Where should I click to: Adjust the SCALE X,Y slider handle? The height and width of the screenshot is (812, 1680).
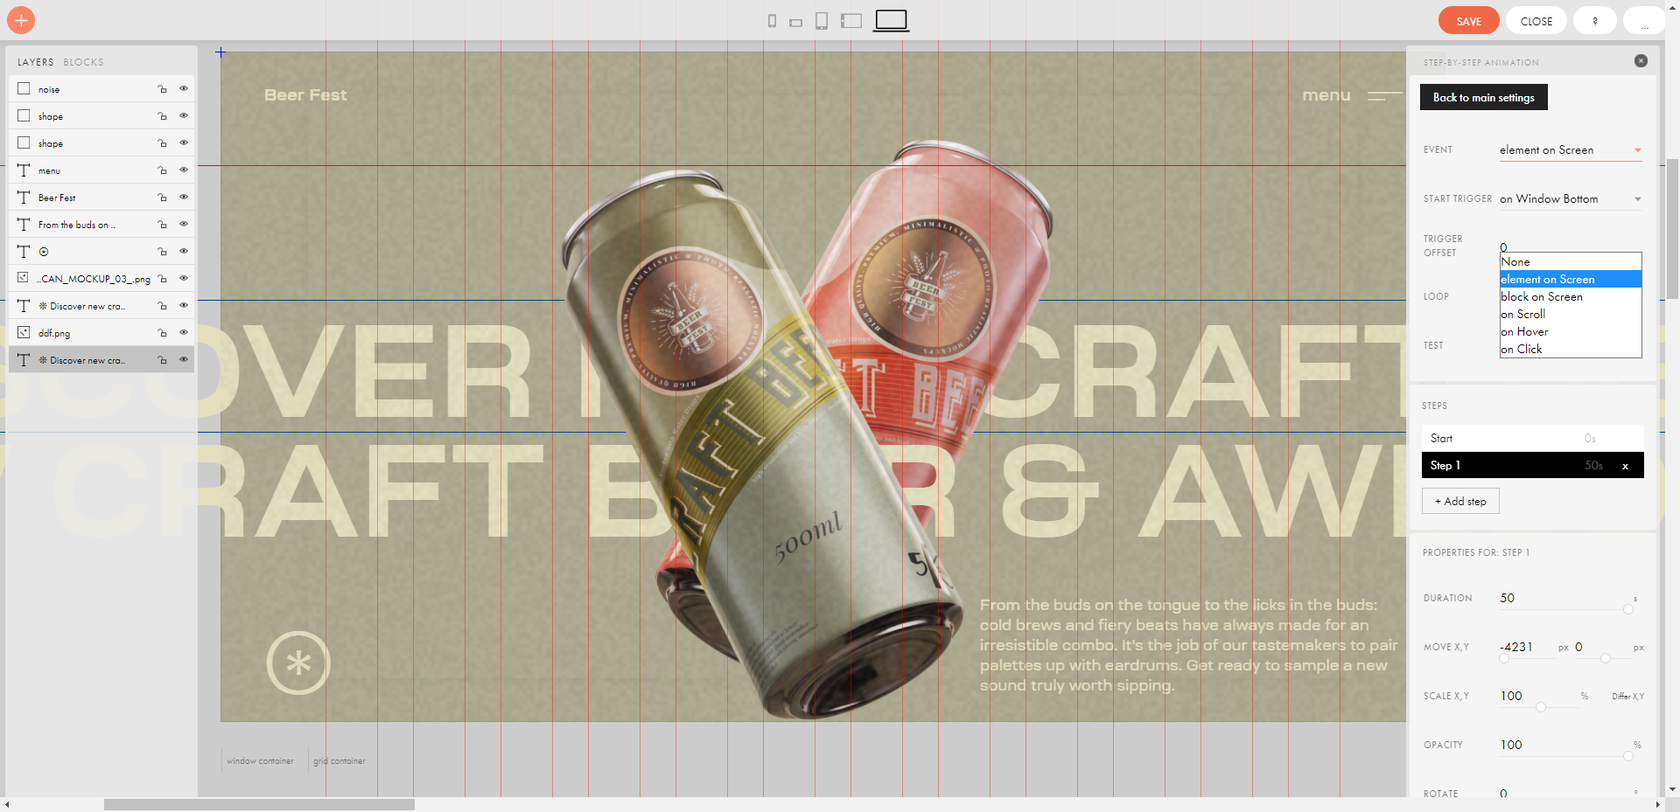[1541, 707]
